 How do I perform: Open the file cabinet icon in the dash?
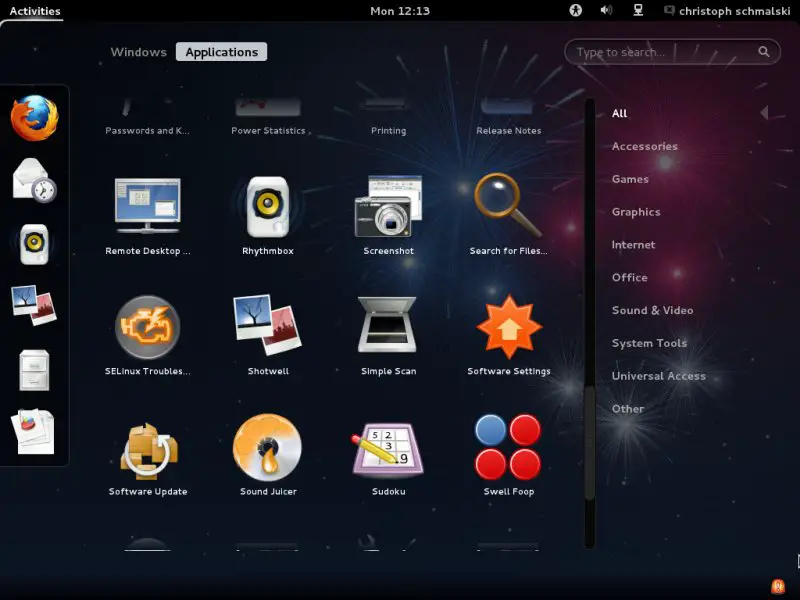pyautogui.click(x=34, y=370)
